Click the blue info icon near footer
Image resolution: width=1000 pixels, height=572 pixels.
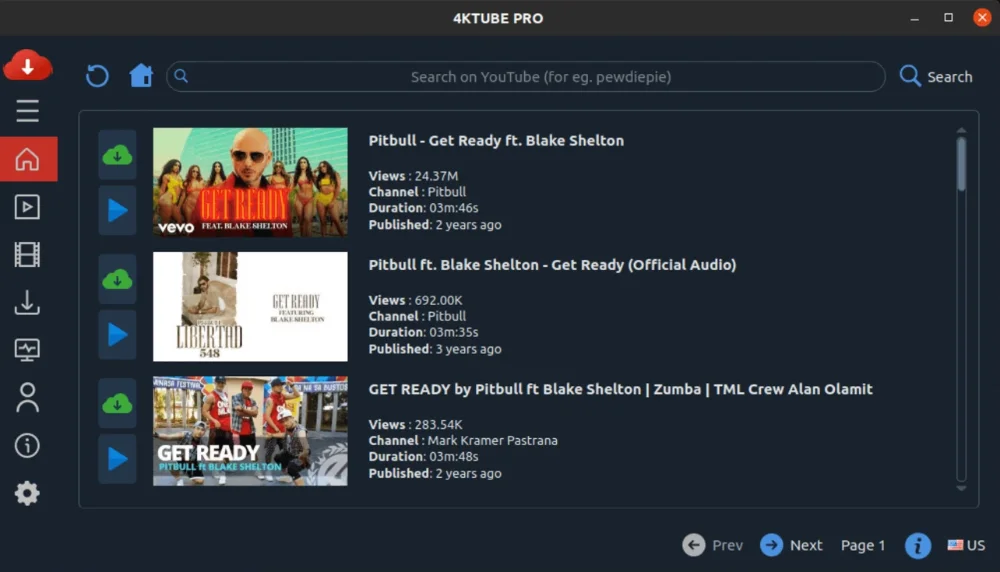918,546
